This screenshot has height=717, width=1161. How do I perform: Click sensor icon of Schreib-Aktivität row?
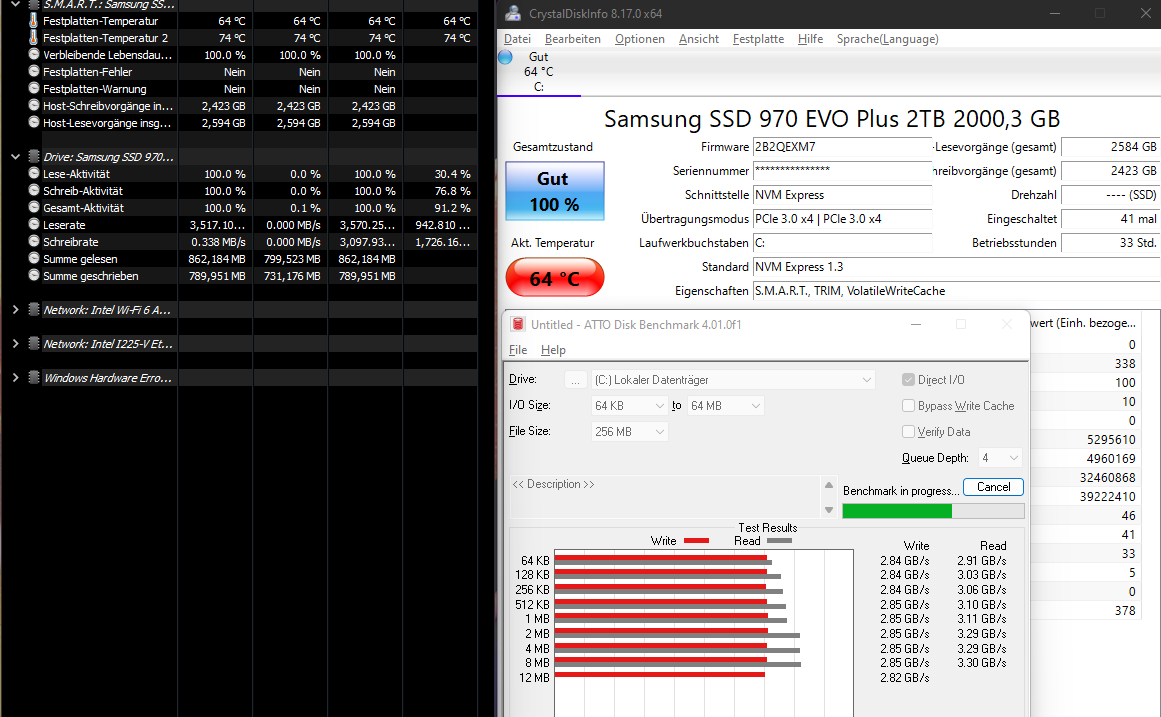pos(33,190)
